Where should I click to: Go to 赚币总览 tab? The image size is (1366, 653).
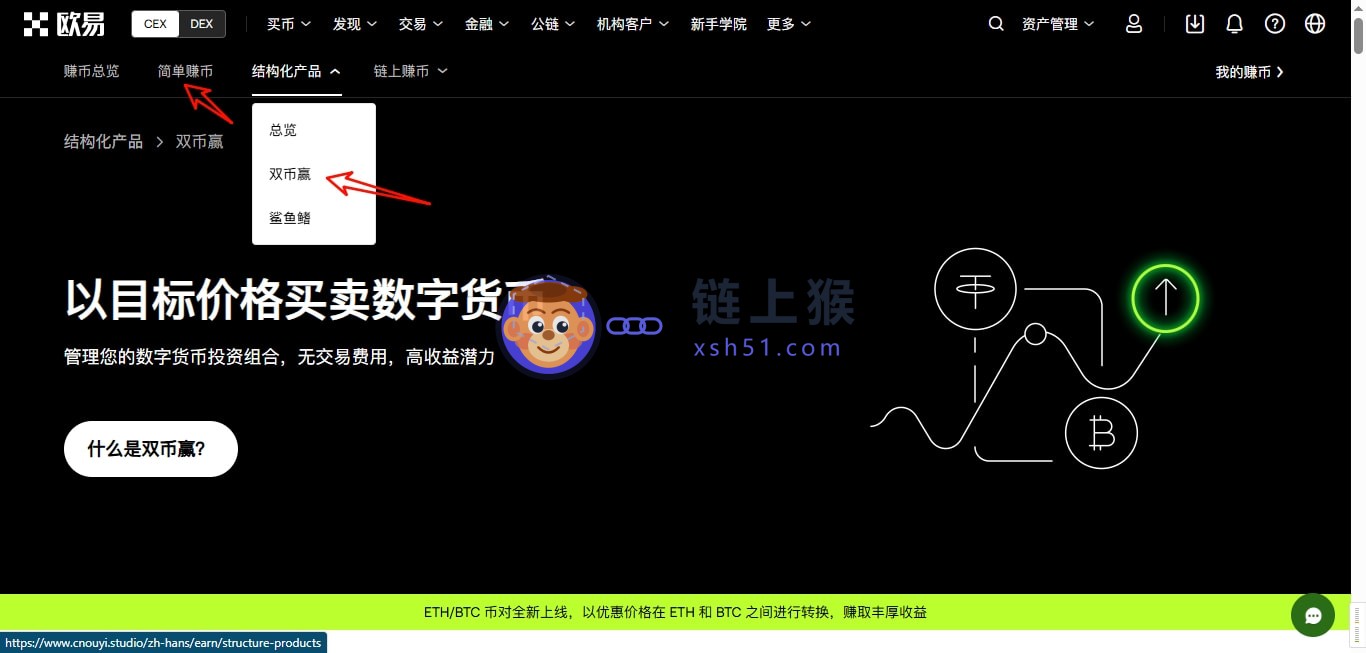pyautogui.click(x=92, y=71)
